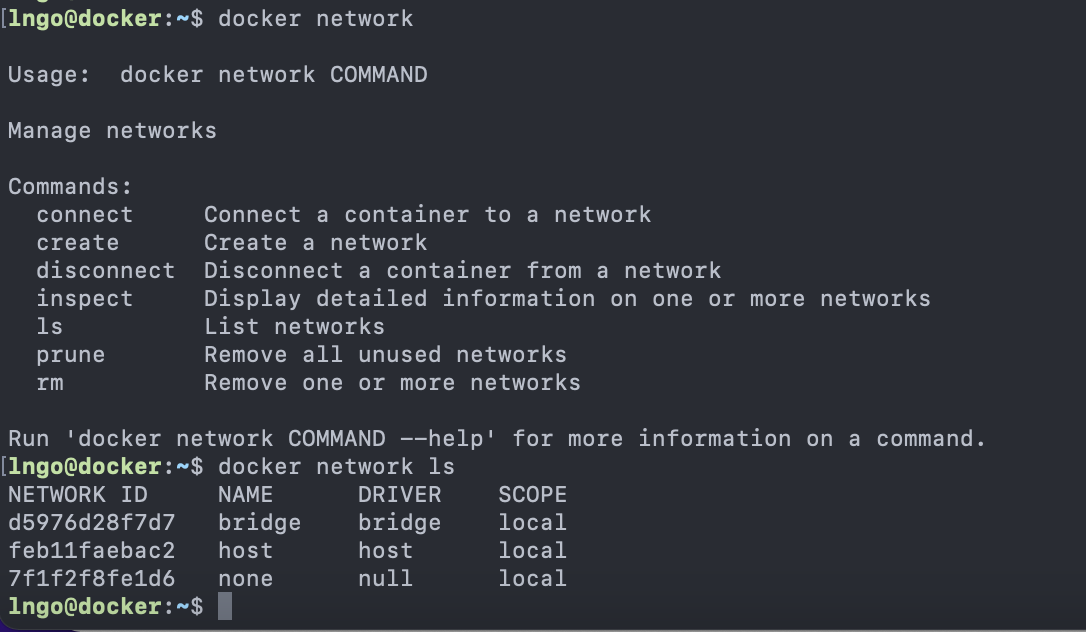Click the "connect" command in the list
1086x632 pixels.
point(85,215)
